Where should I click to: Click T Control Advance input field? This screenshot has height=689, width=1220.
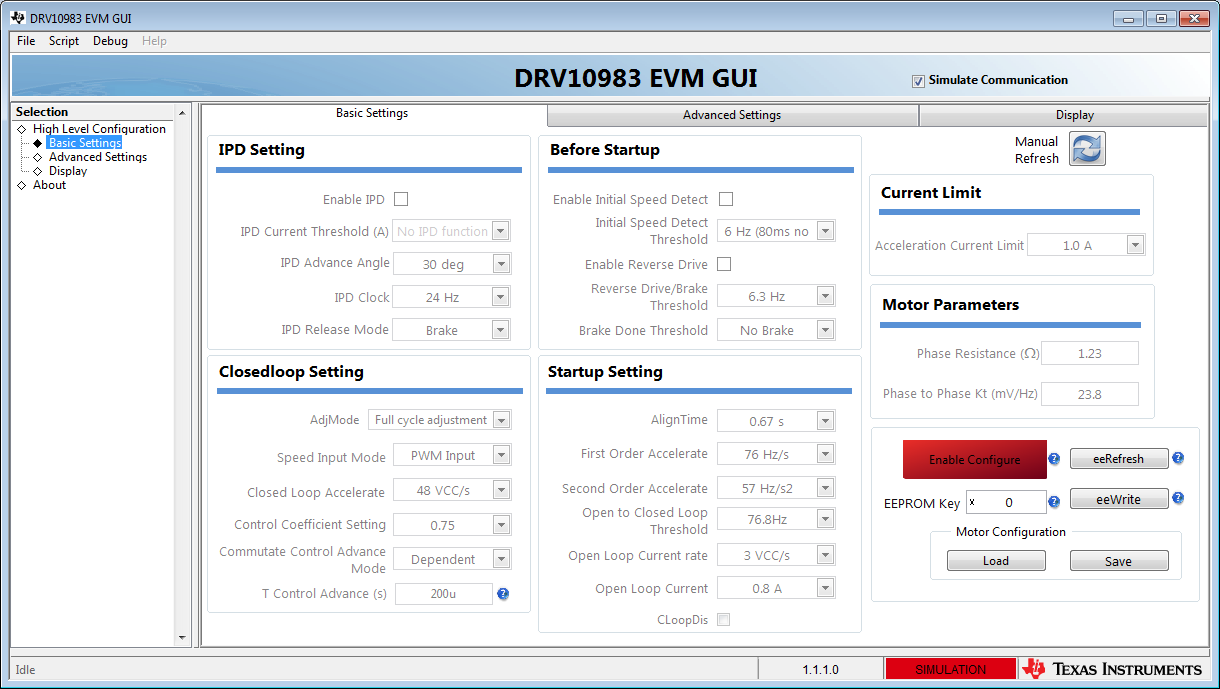(x=444, y=594)
